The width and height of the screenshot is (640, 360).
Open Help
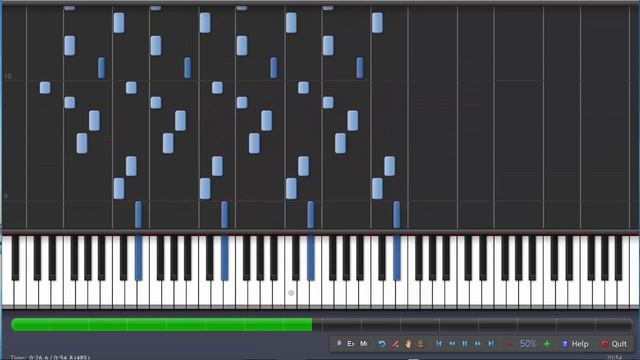pos(575,344)
